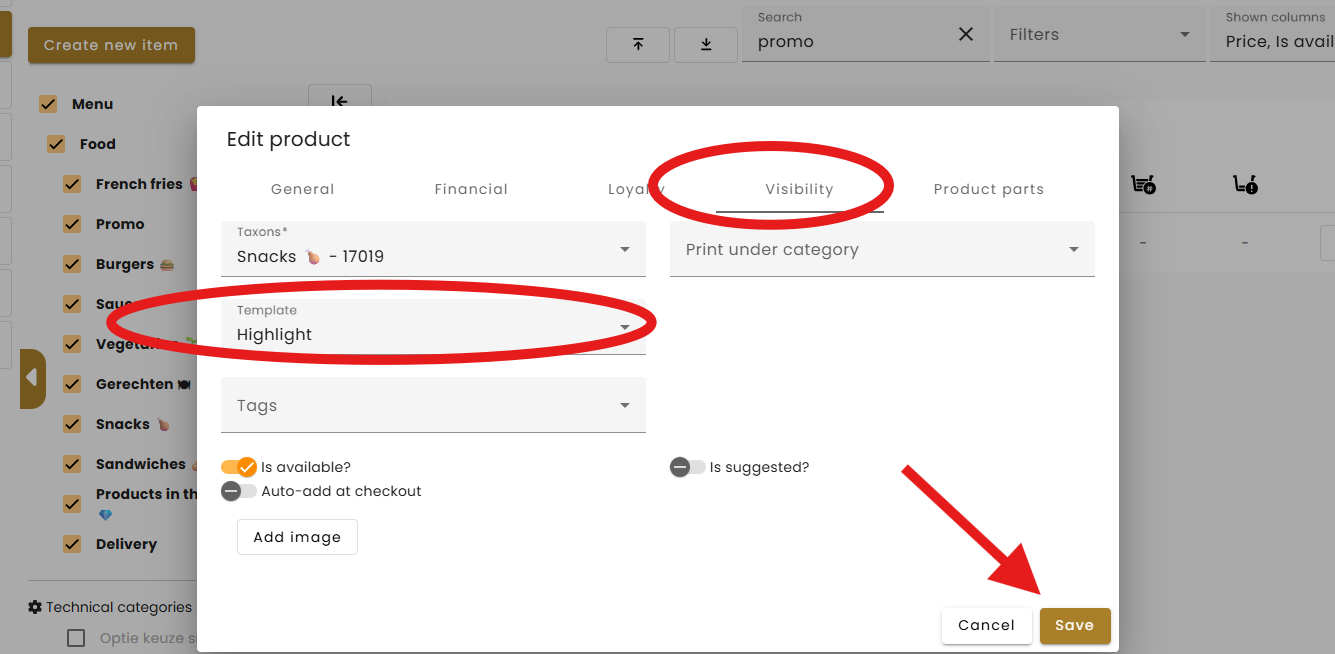Toggle the 'Is available?' switch
The height and width of the screenshot is (654, 1335).
239,467
